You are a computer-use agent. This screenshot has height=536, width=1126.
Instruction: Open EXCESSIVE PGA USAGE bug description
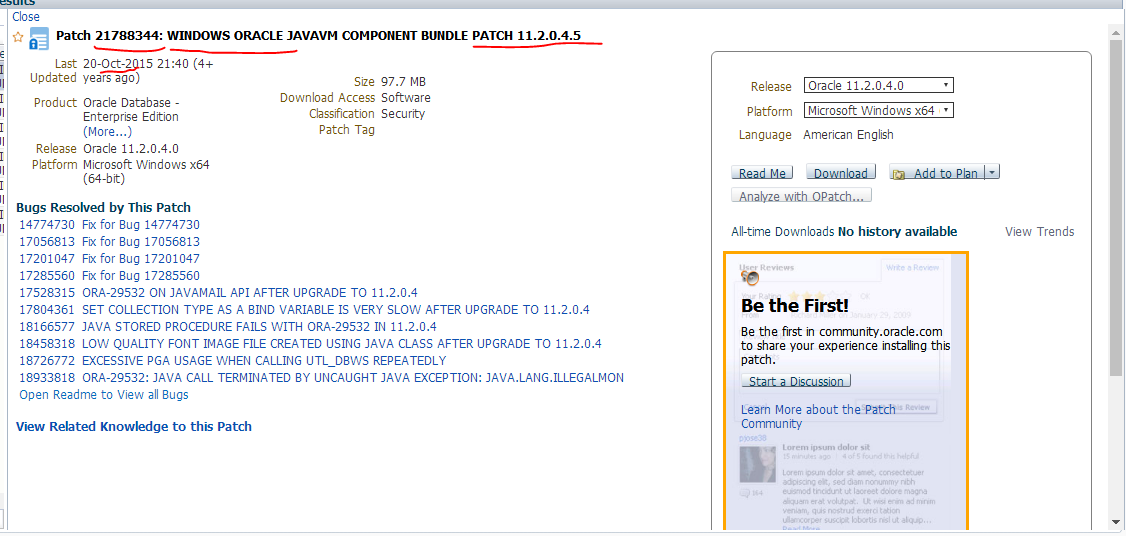pos(264,361)
